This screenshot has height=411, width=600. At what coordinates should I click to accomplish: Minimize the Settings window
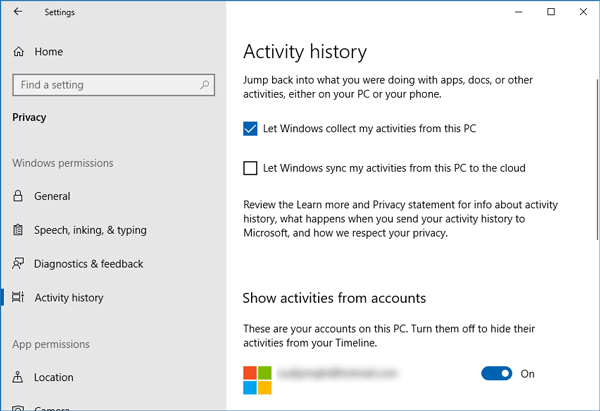click(518, 12)
